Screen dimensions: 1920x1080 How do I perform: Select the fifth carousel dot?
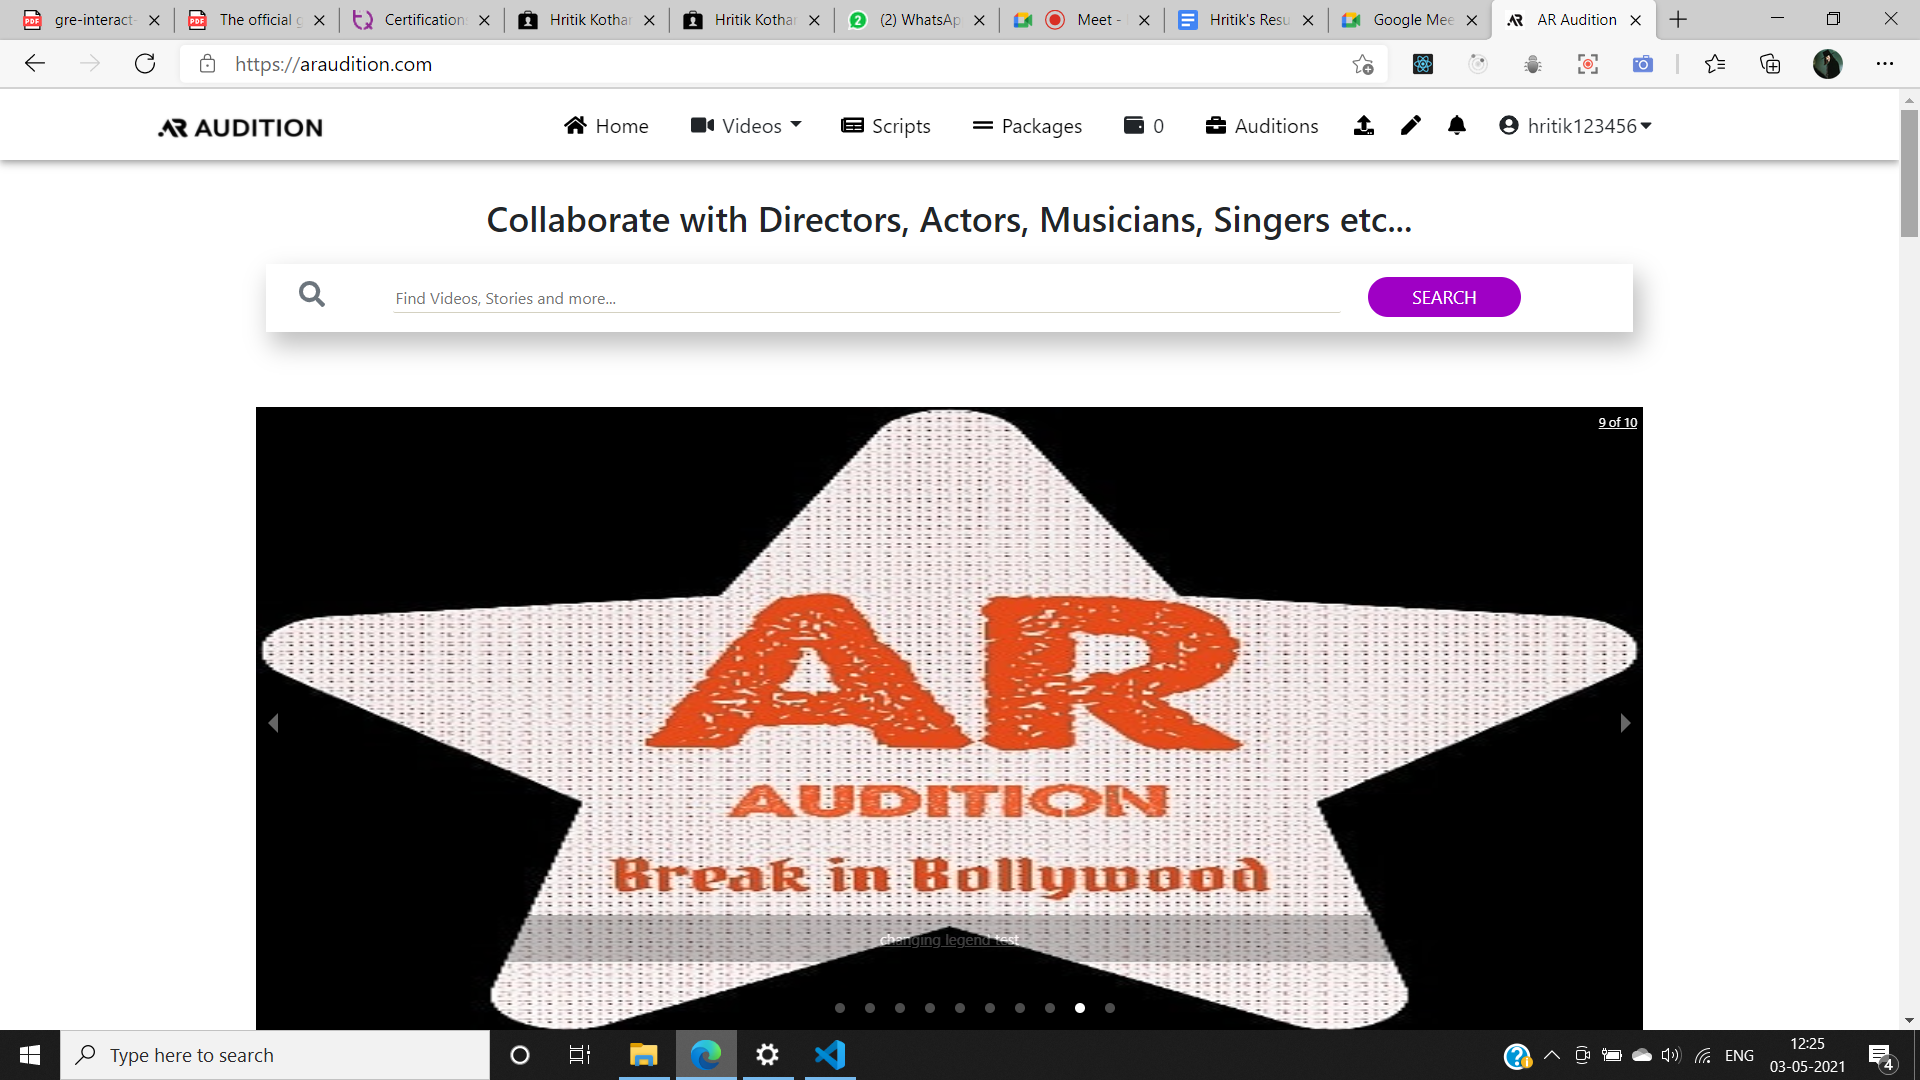pyautogui.click(x=960, y=1008)
